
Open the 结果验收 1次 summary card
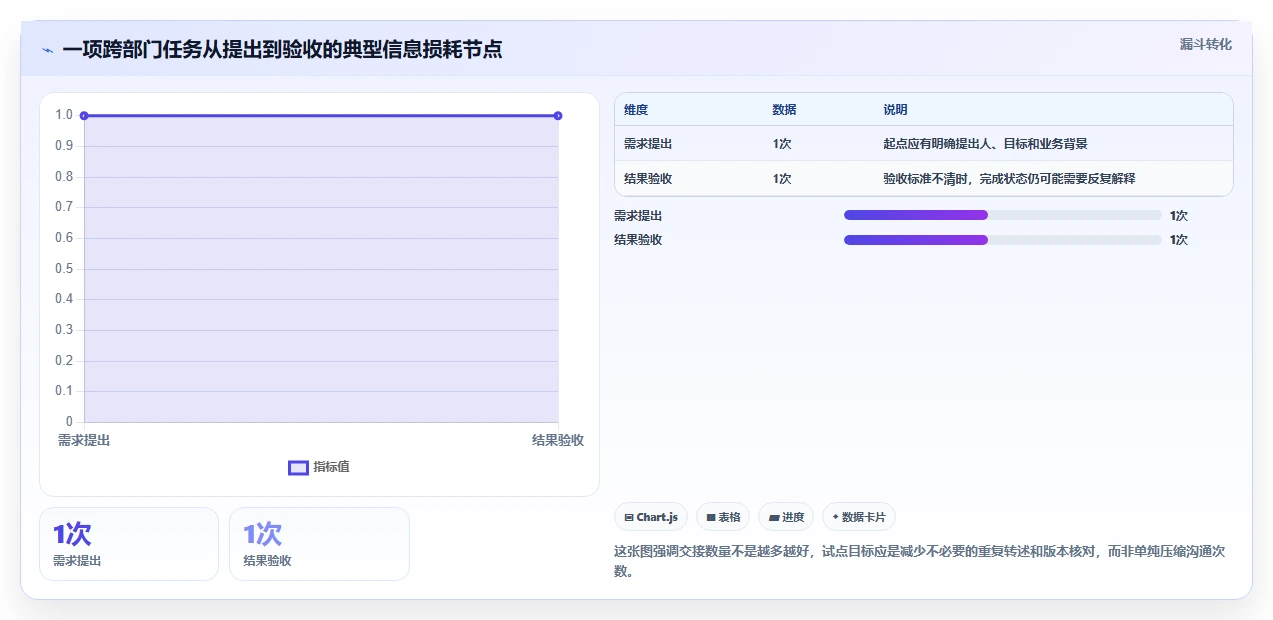tap(319, 544)
